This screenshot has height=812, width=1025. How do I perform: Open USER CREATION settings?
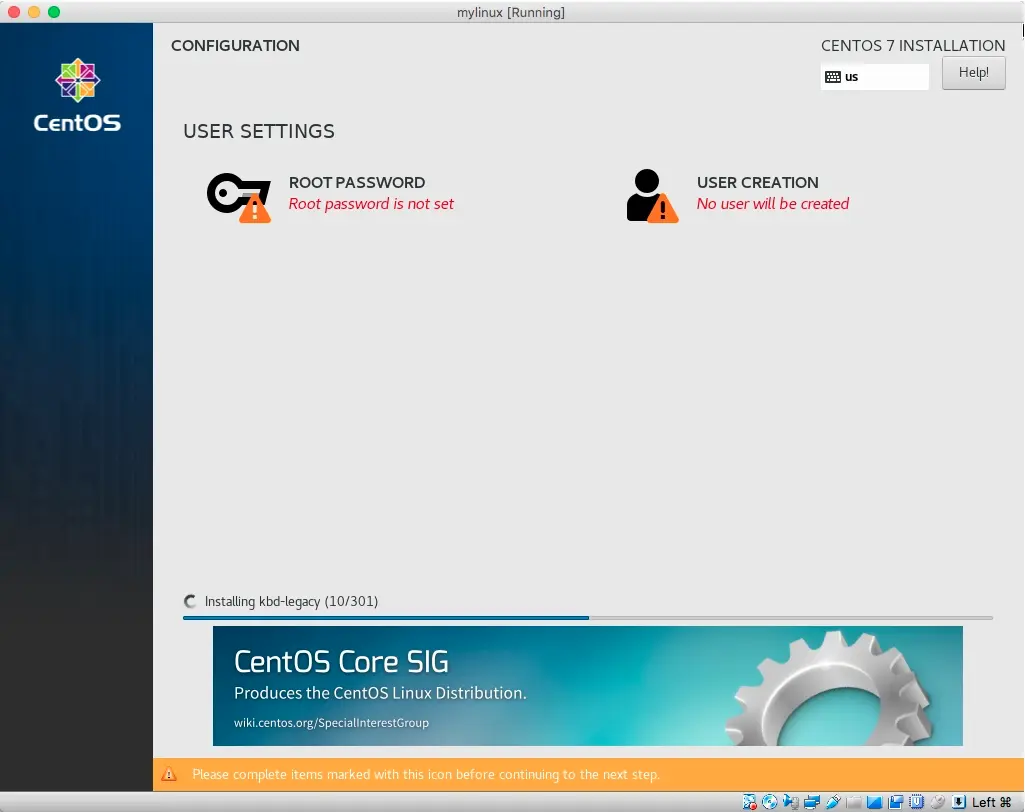(x=758, y=182)
